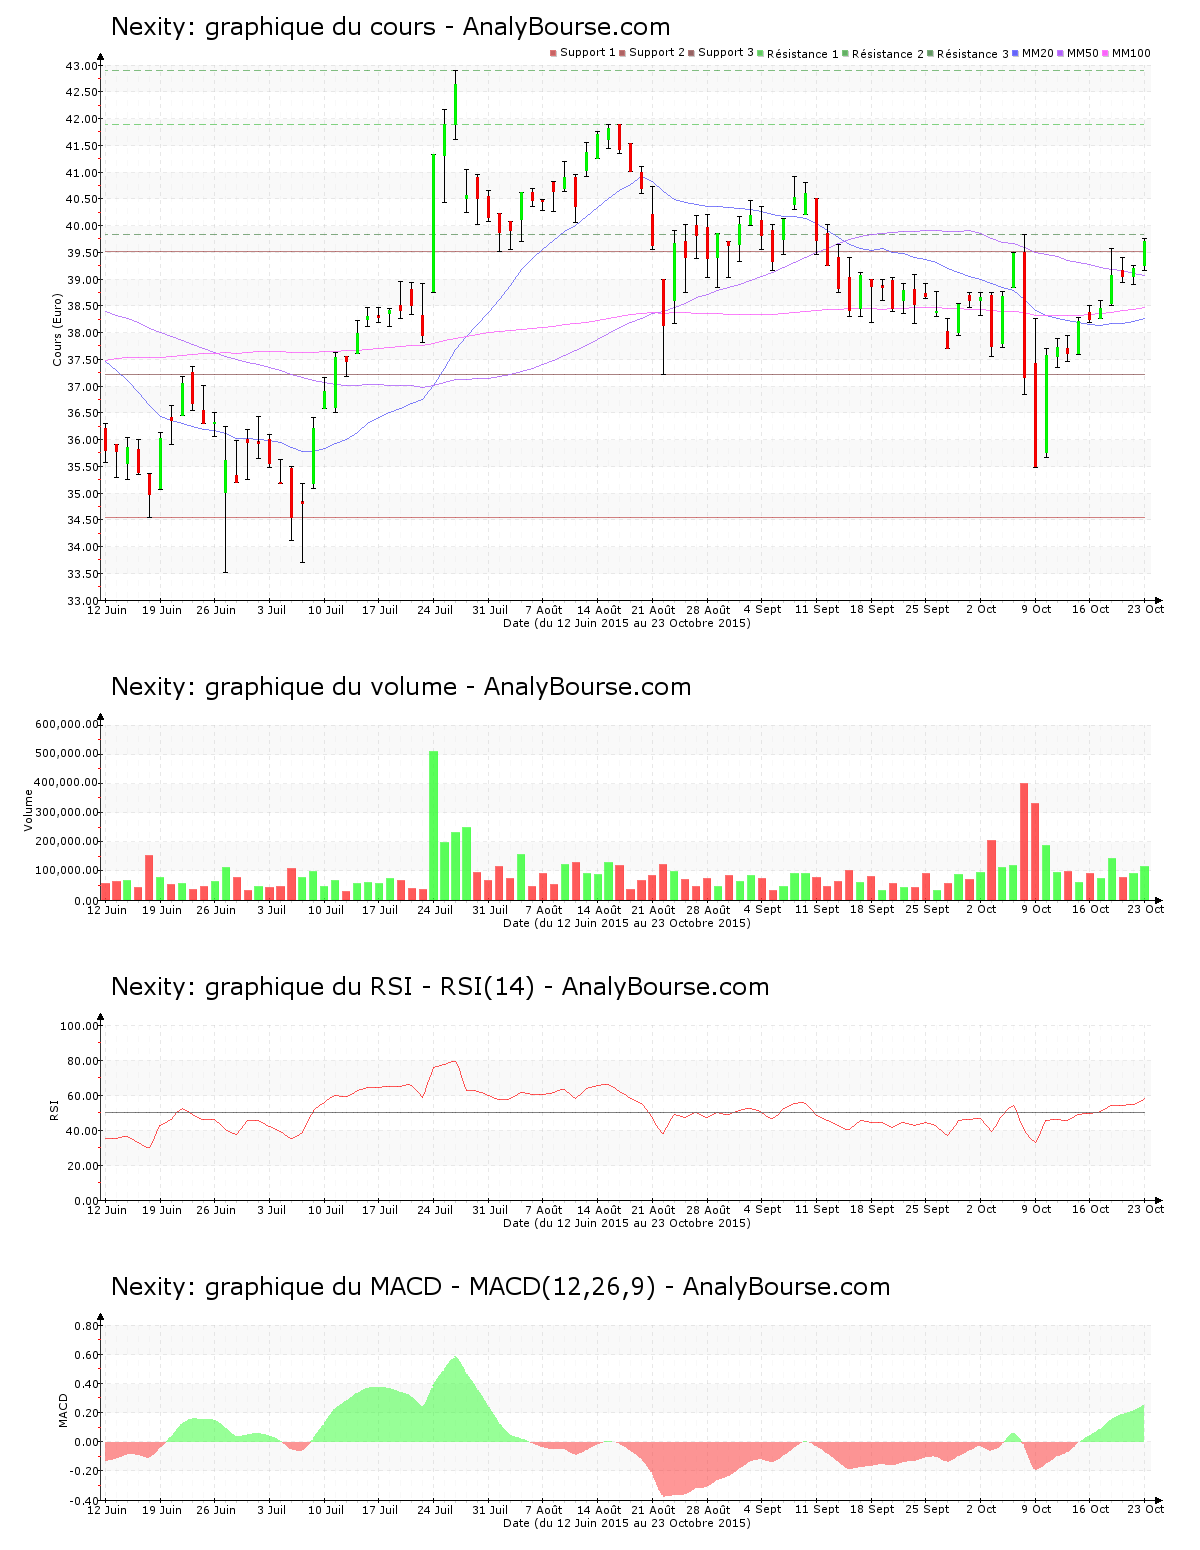Viewport: 1200px width, 1550px height.
Task: Click the 'Volume' vertical axis label
Action: tap(28, 810)
